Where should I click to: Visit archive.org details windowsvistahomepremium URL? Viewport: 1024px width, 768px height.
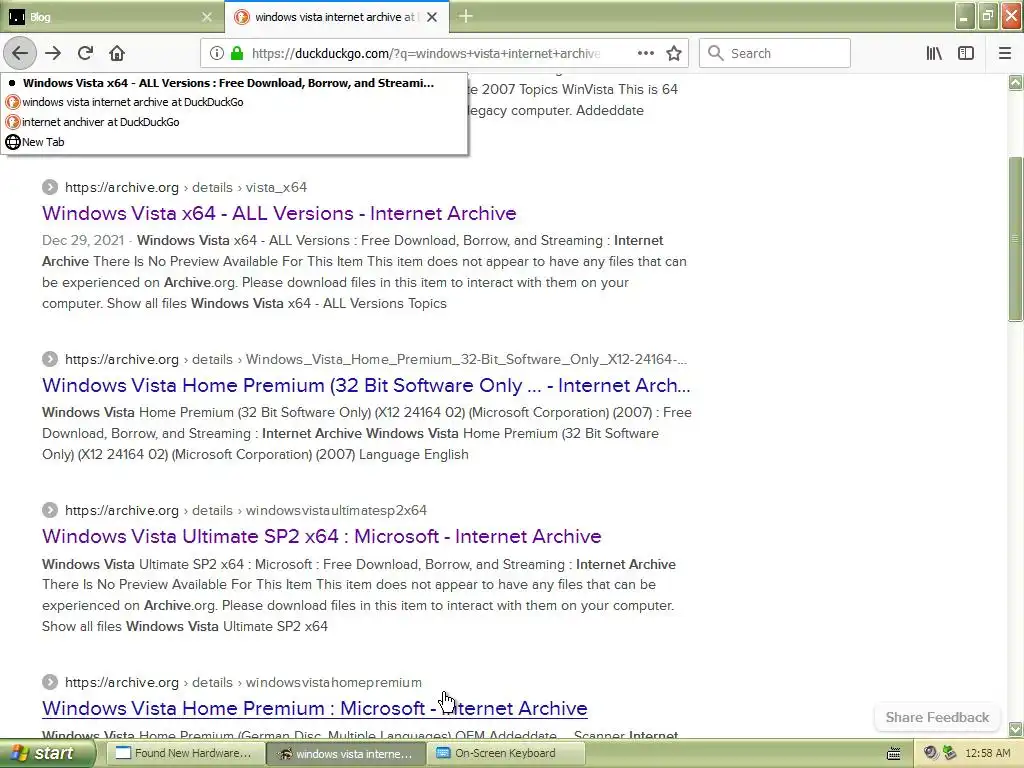(243, 682)
